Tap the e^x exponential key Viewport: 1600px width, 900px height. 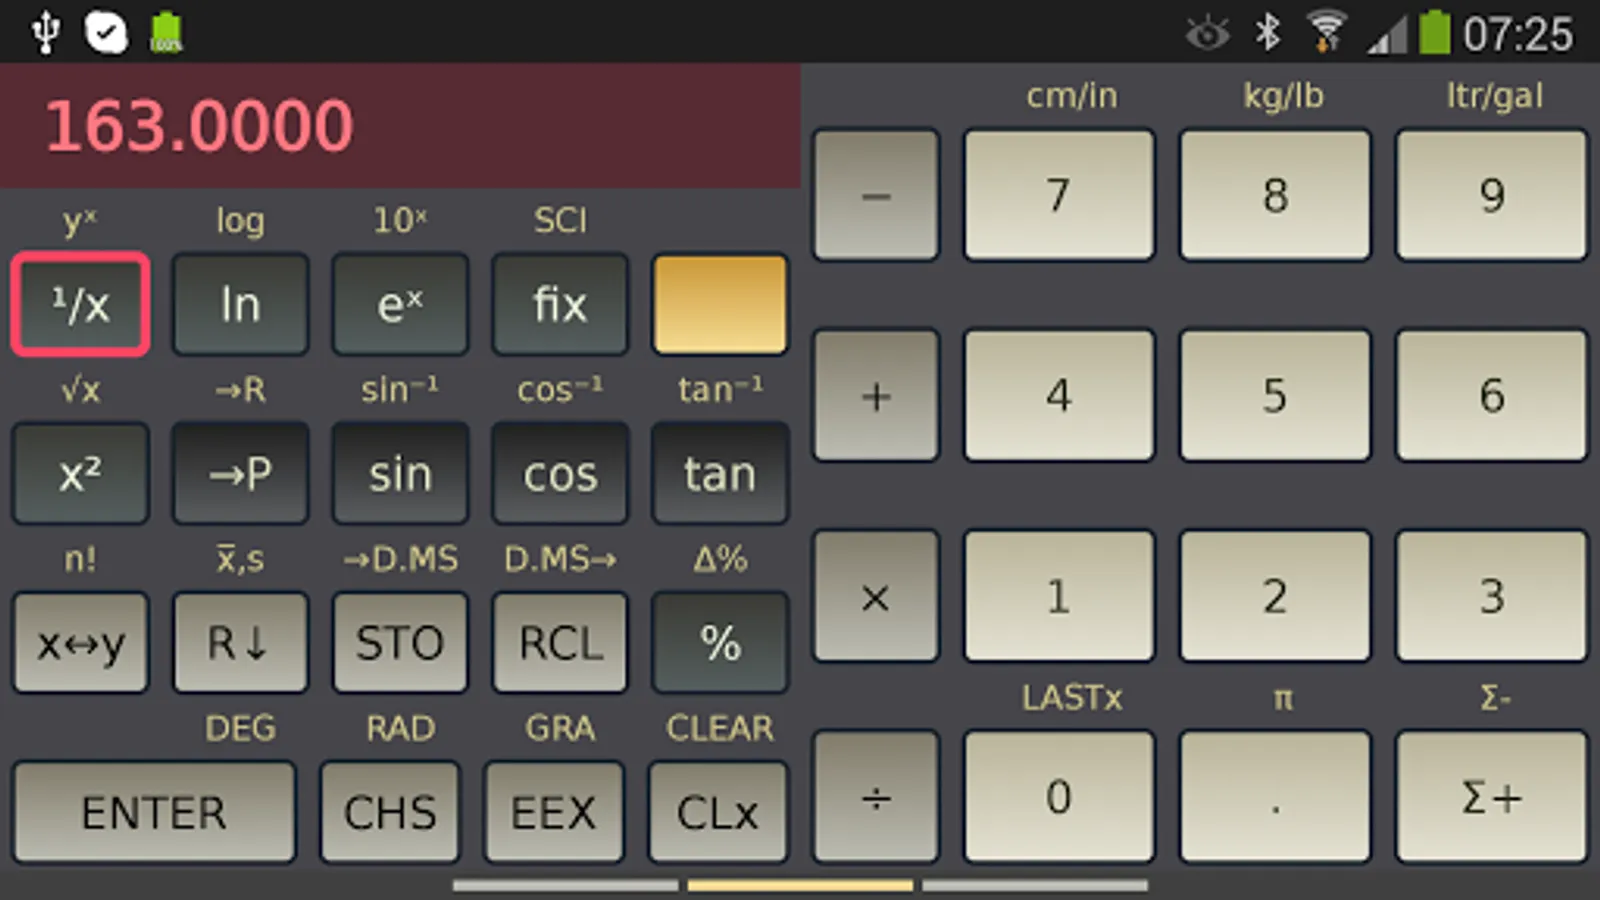pos(400,304)
